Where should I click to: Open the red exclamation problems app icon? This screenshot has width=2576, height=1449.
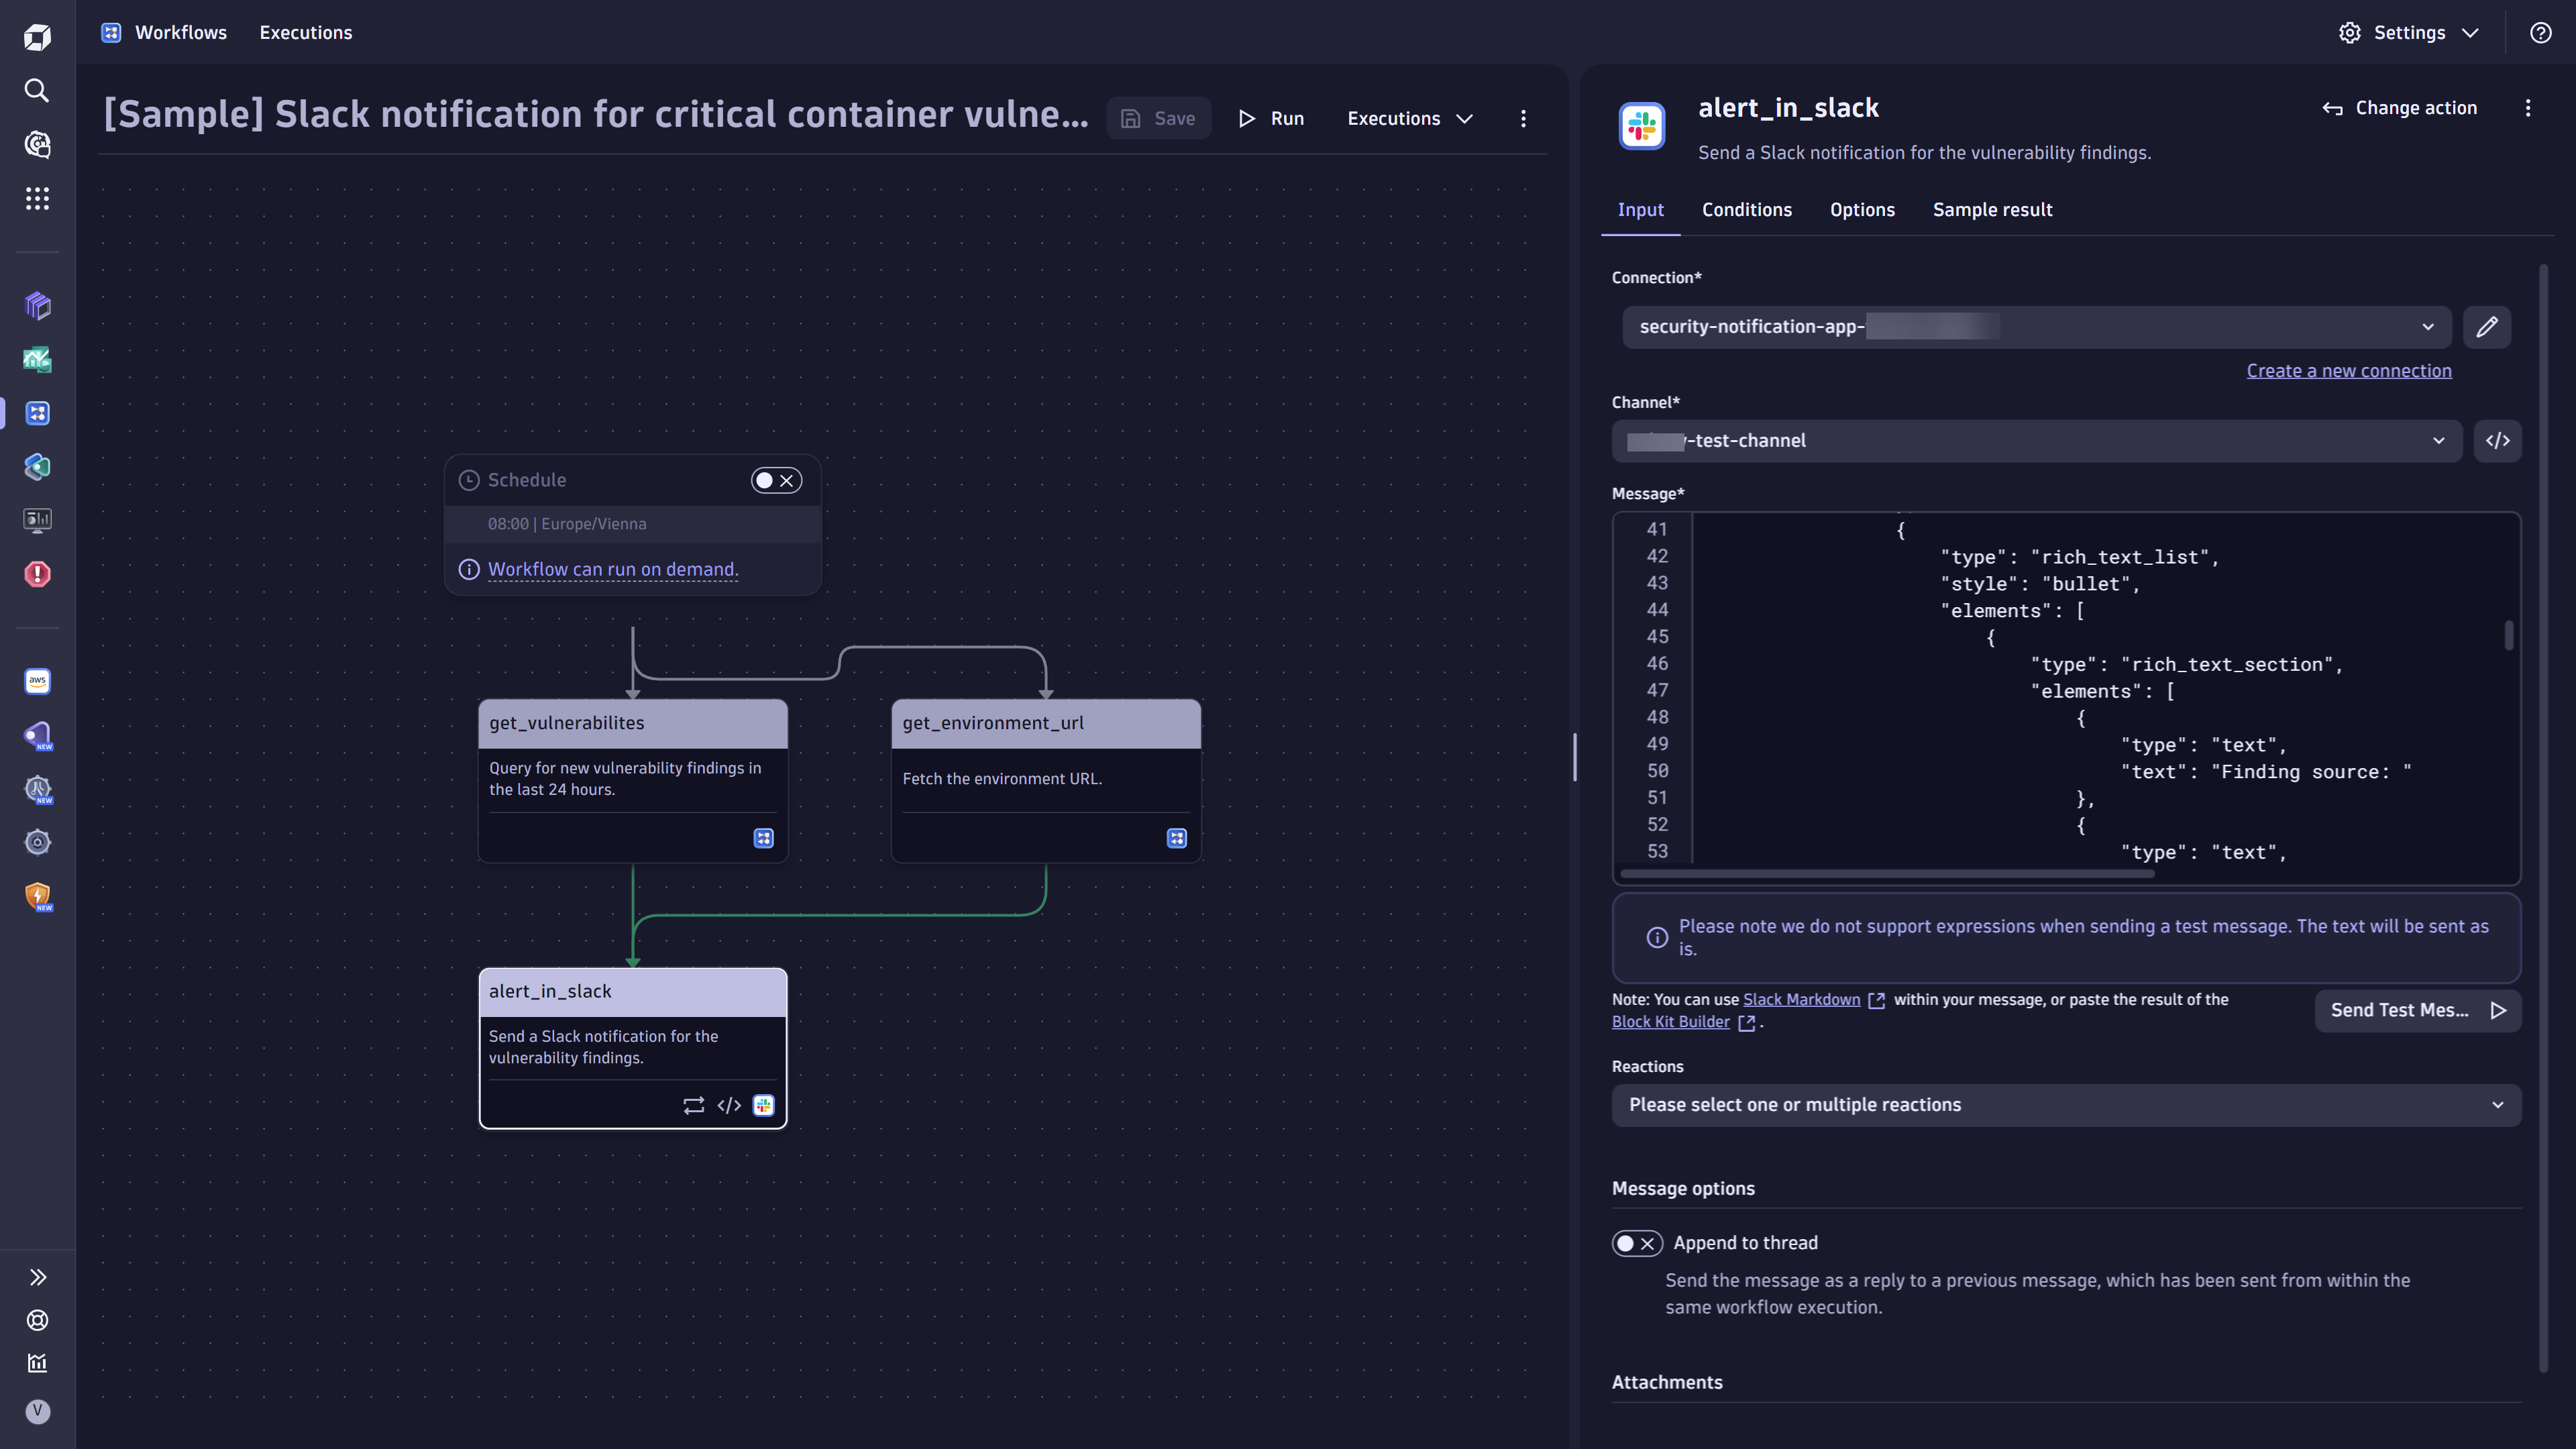(37, 574)
